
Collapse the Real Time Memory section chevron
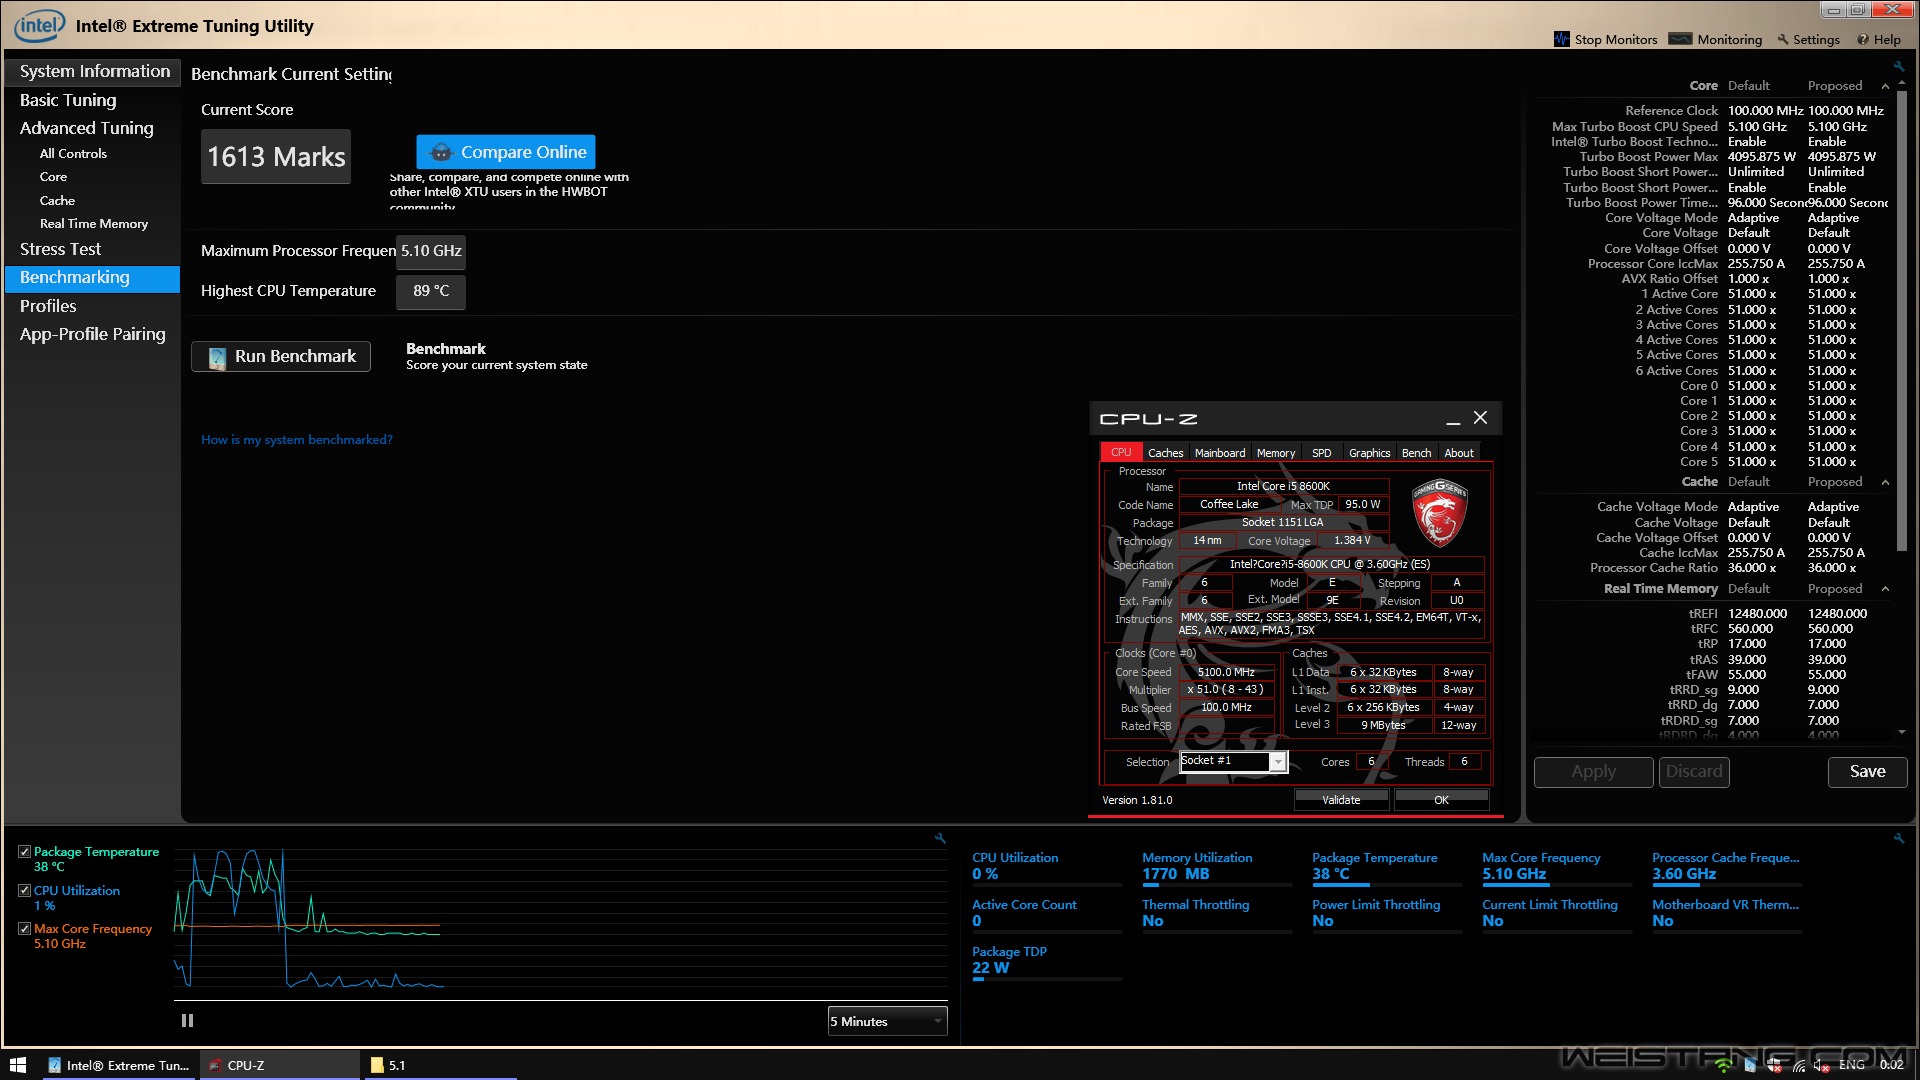tap(1885, 589)
